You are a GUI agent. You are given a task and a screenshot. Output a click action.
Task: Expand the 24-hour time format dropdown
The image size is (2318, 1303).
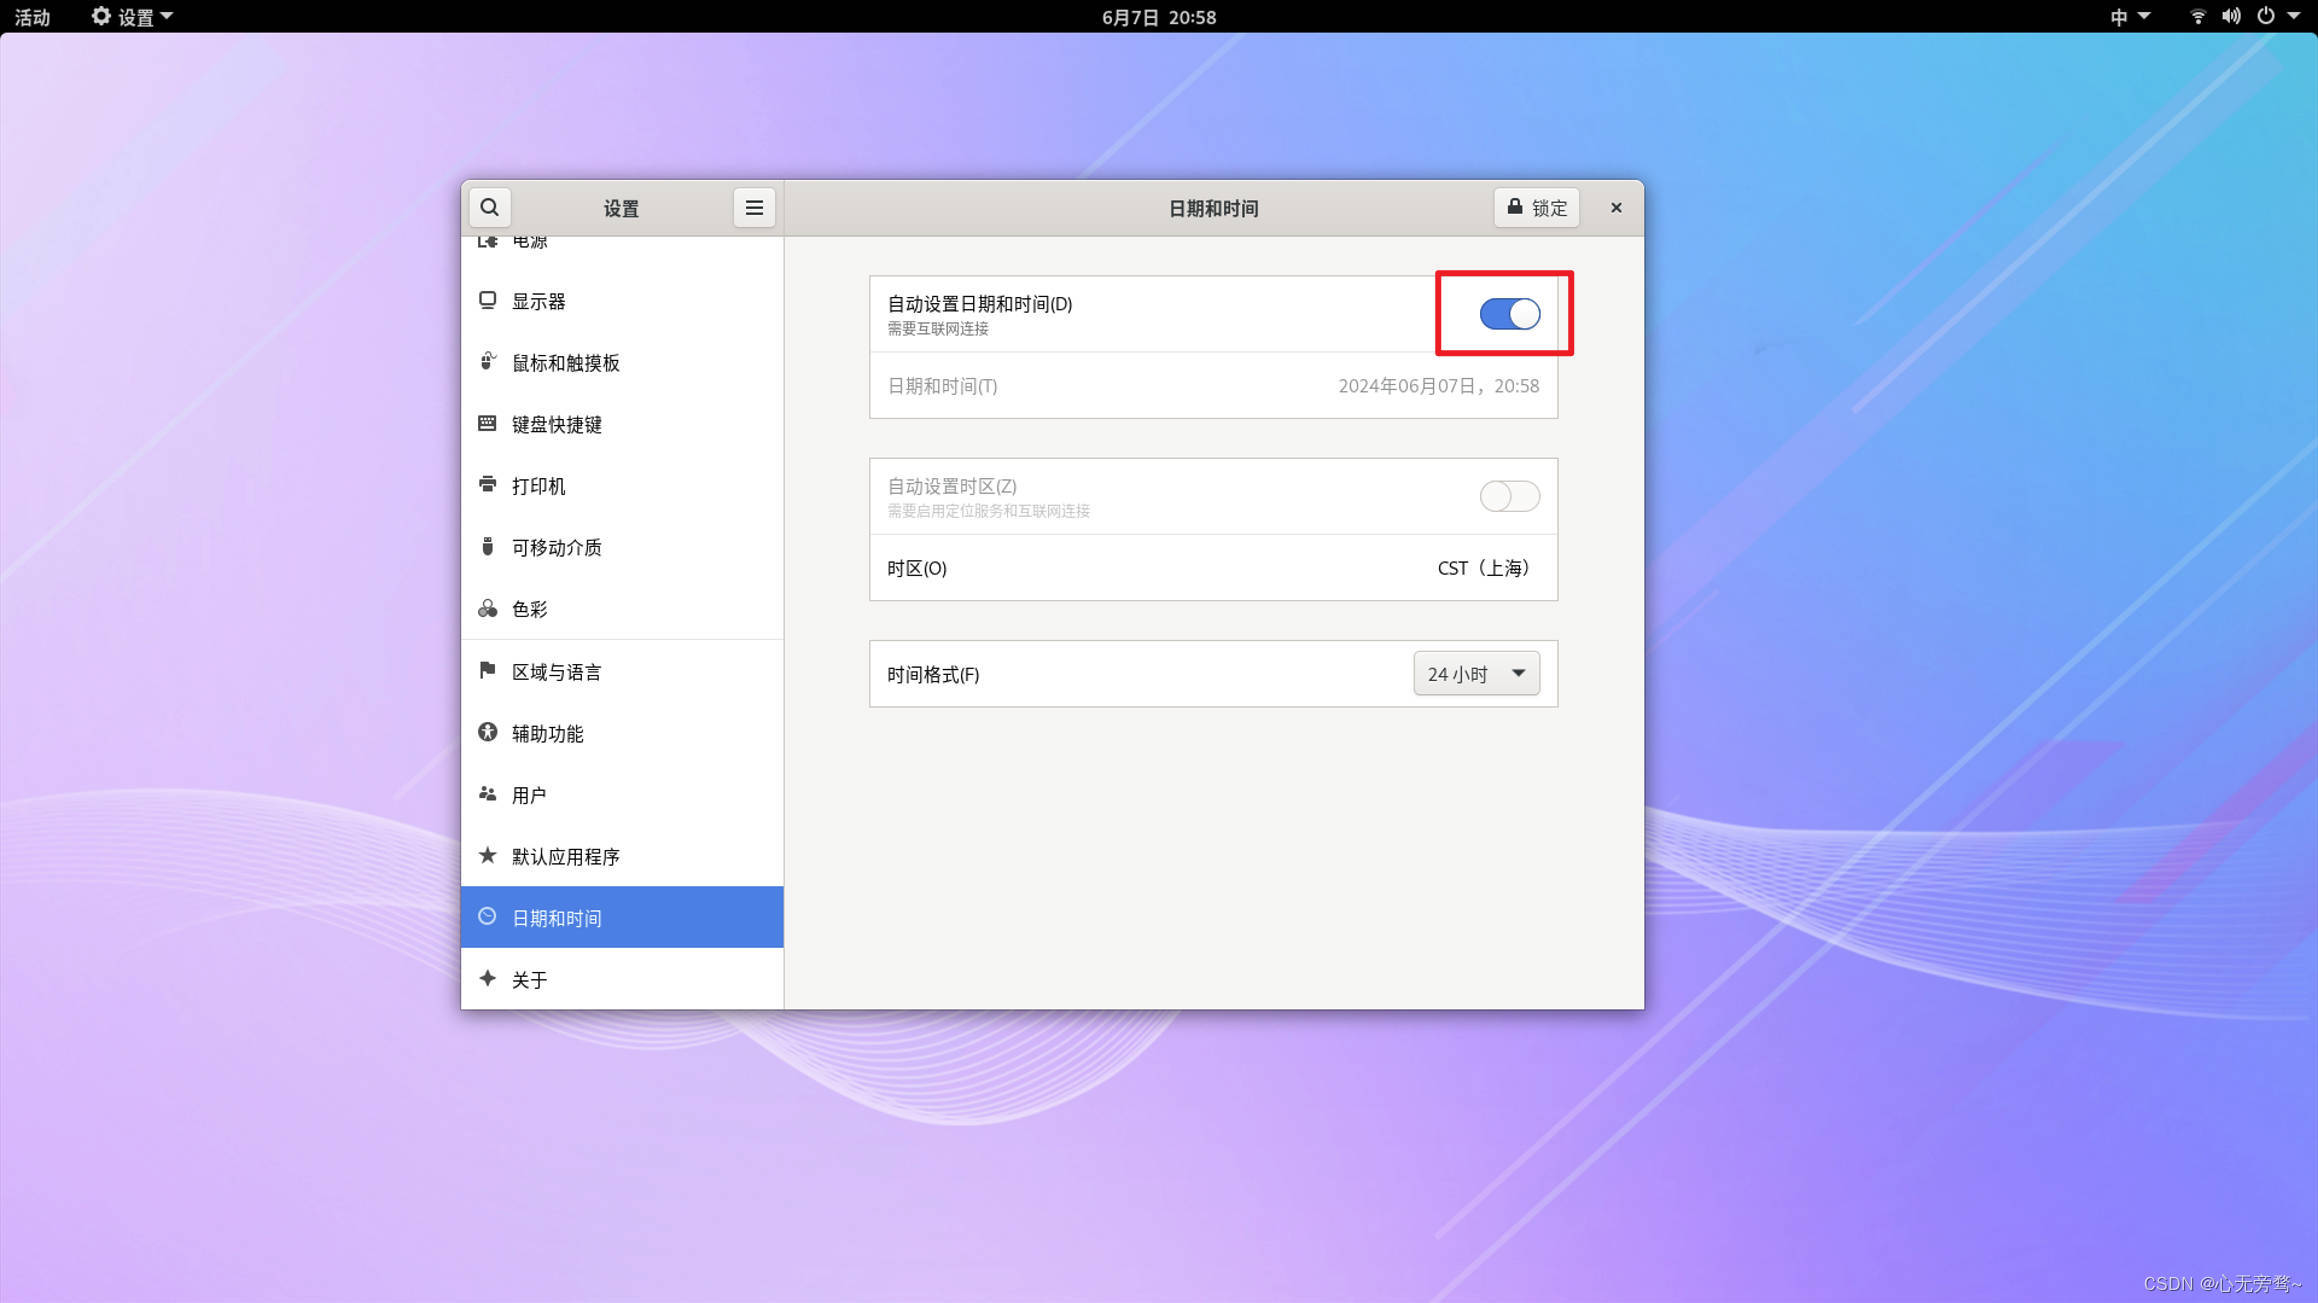tap(1476, 673)
